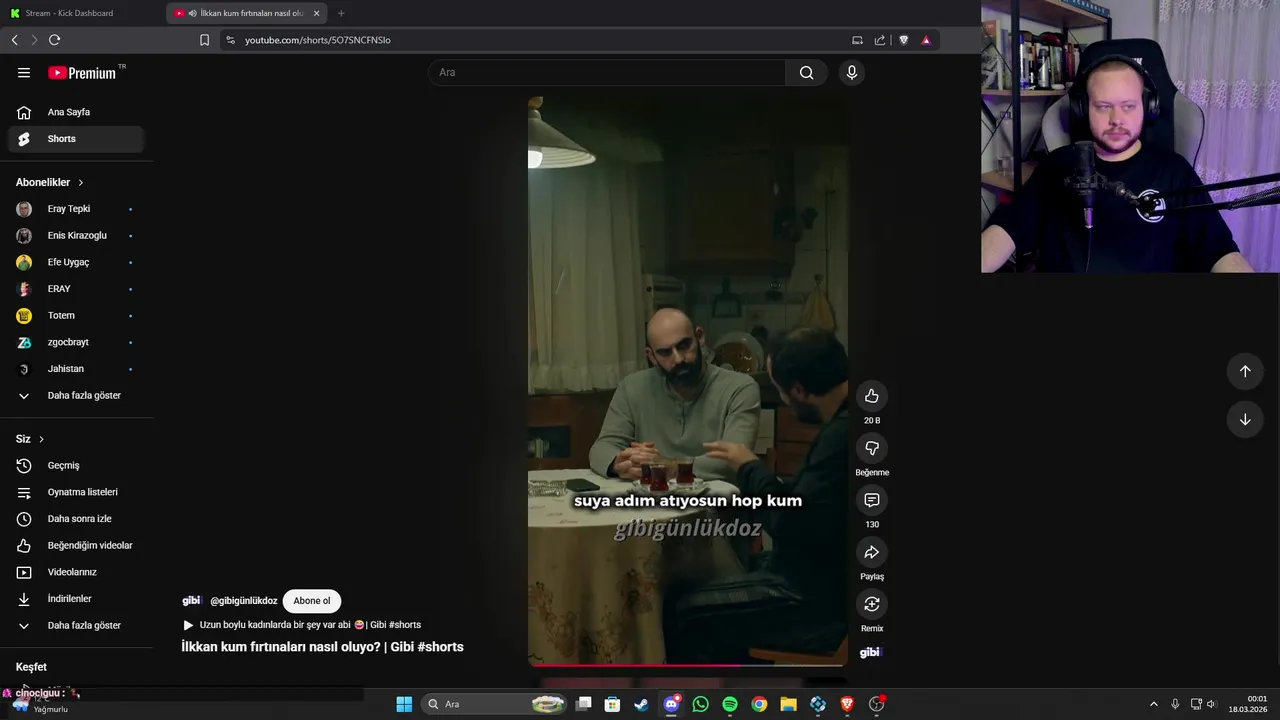Reload the page in browser
The height and width of the screenshot is (720, 1280).
(54, 40)
